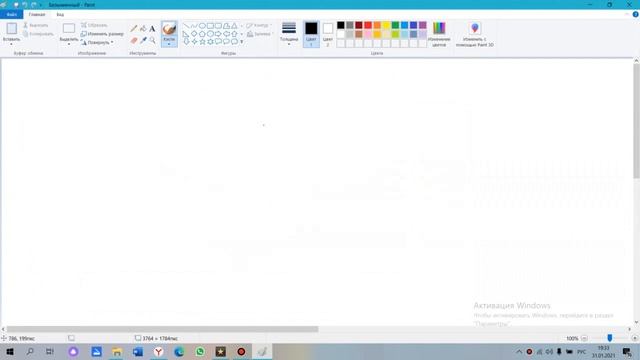640x360 pixels.
Task: Choose the Right triangle shape
Action: click(186, 34)
